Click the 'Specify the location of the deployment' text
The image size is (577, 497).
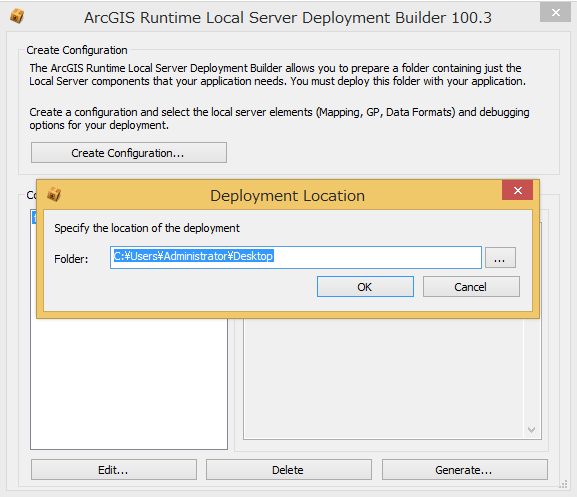pos(147,228)
